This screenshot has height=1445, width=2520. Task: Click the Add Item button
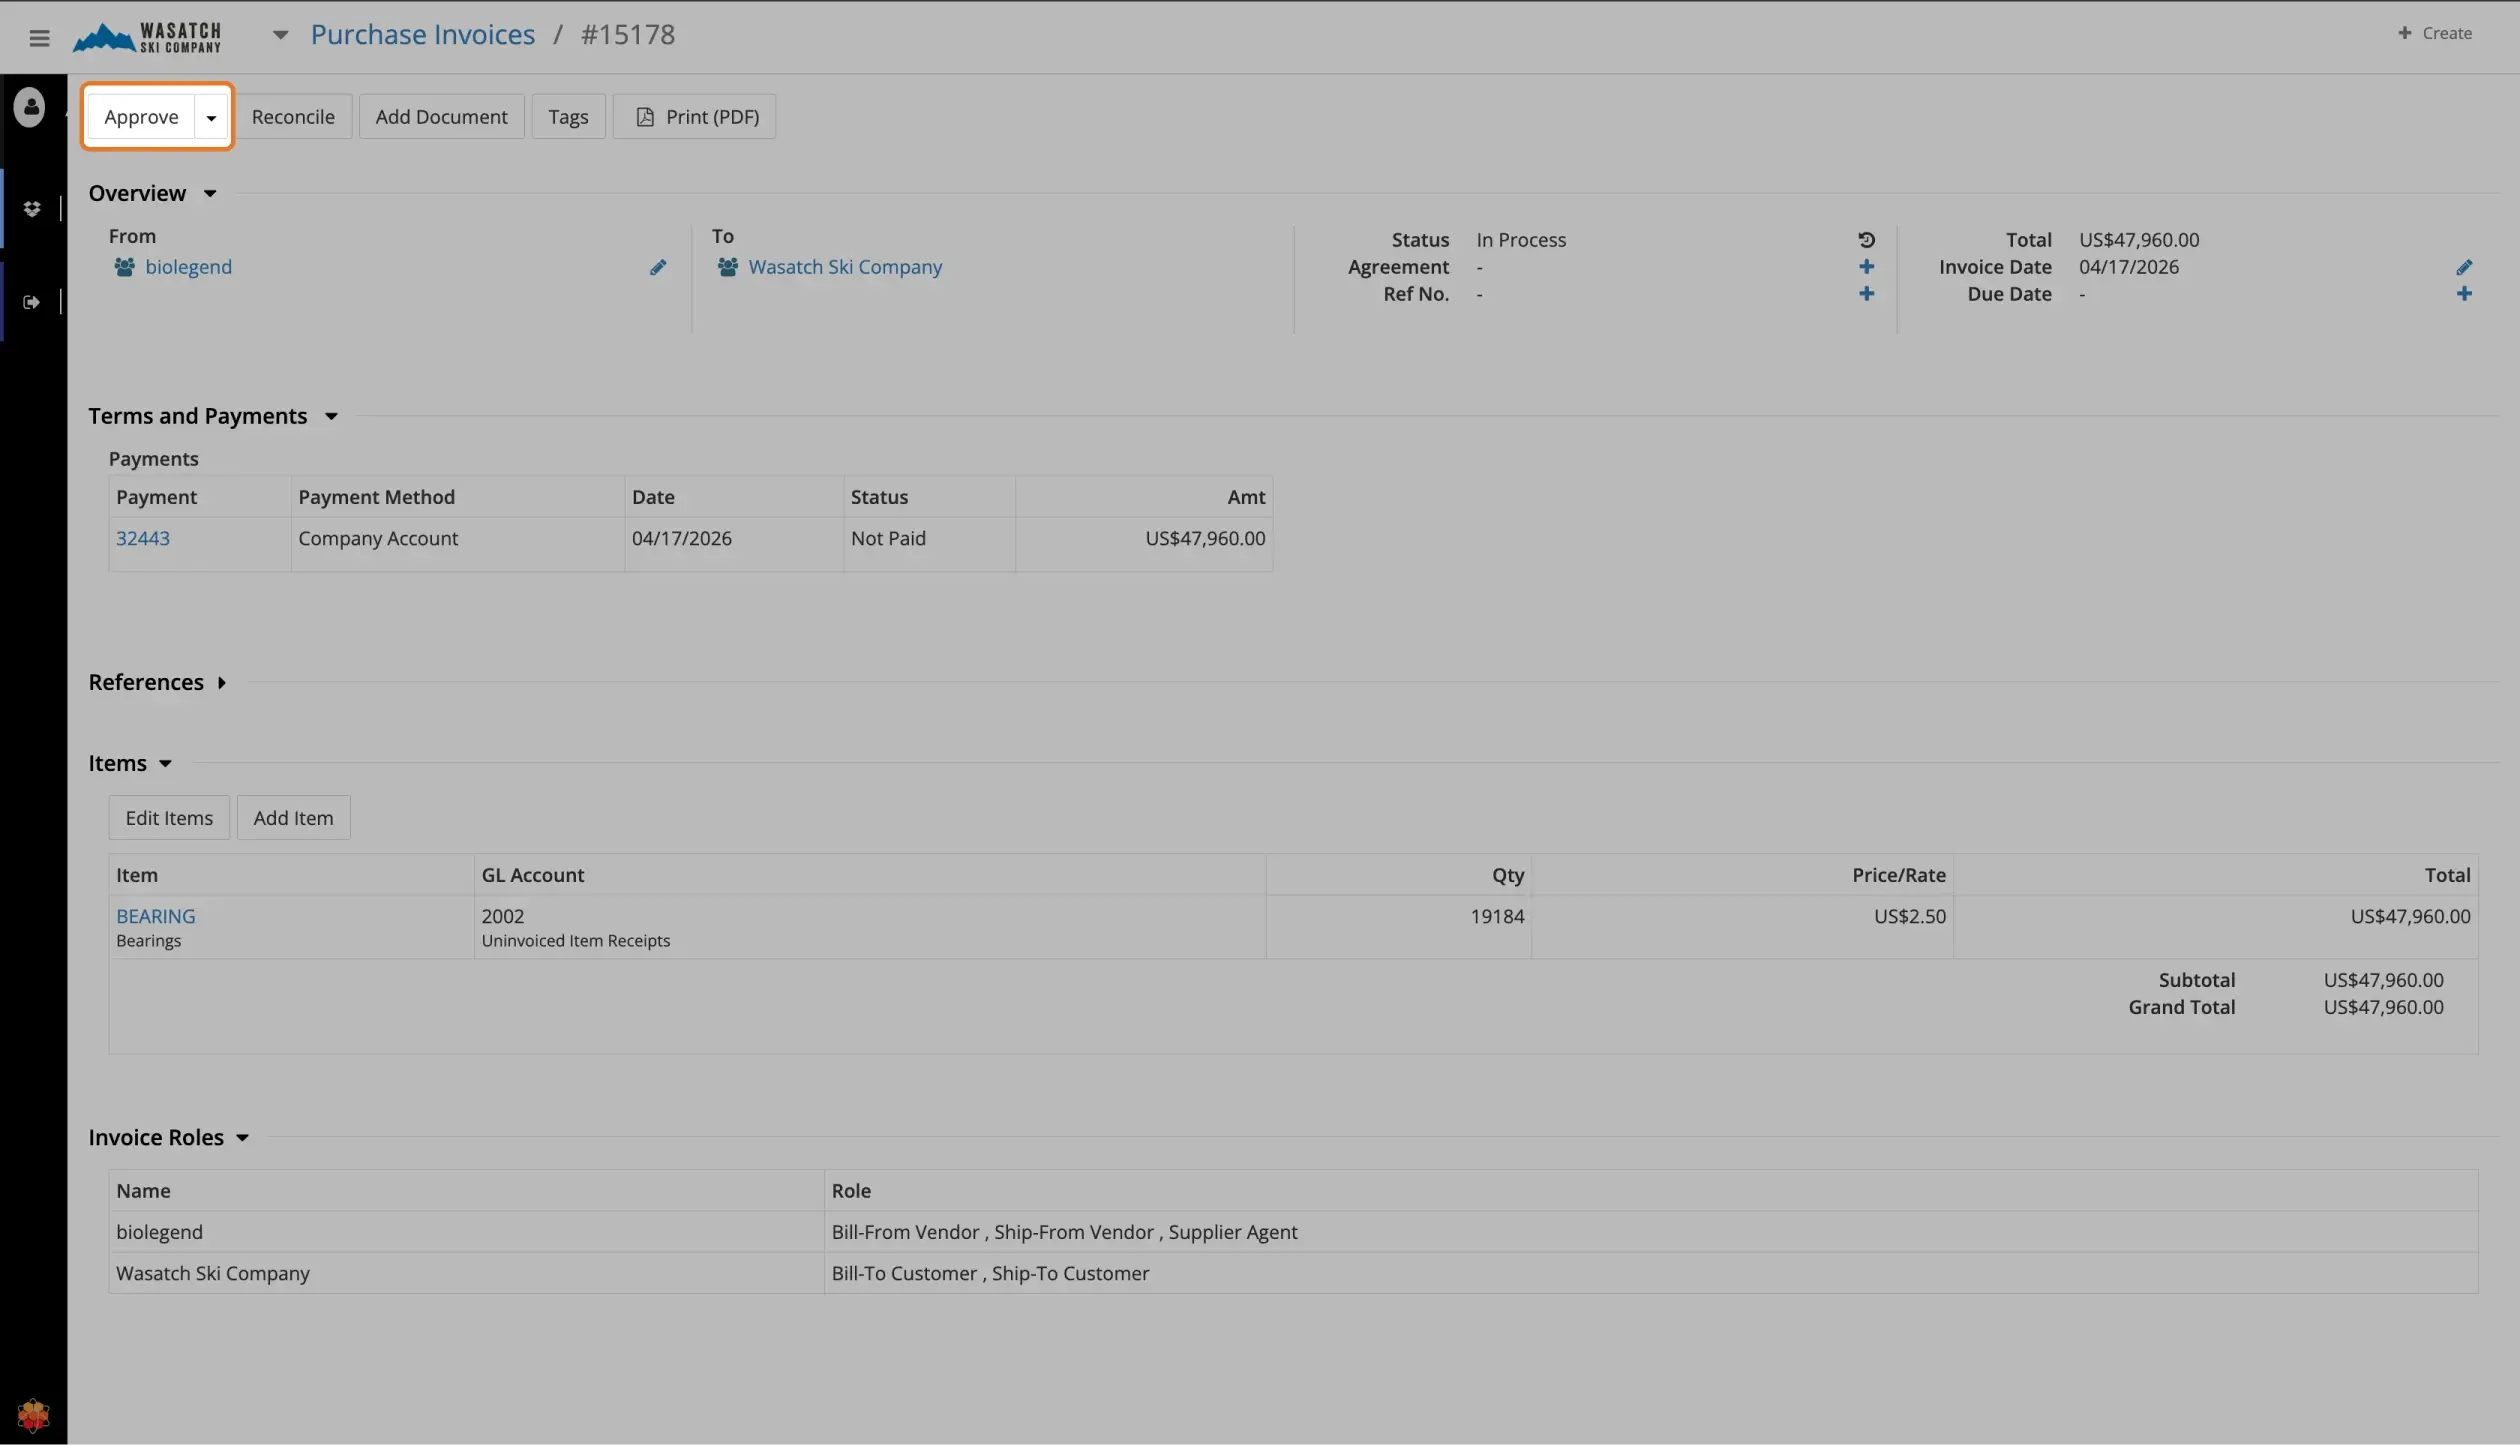pos(293,818)
